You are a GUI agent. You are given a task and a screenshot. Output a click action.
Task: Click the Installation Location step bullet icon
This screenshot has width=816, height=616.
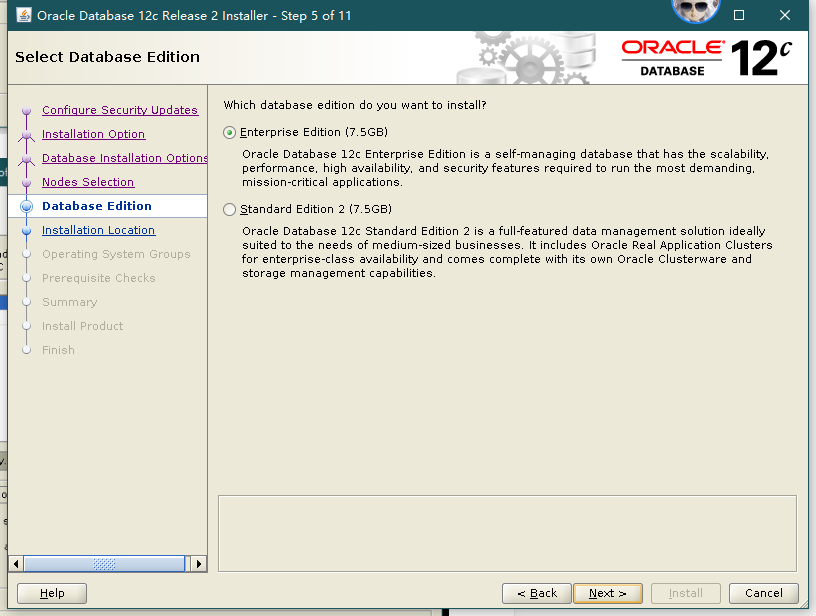tap(27, 230)
